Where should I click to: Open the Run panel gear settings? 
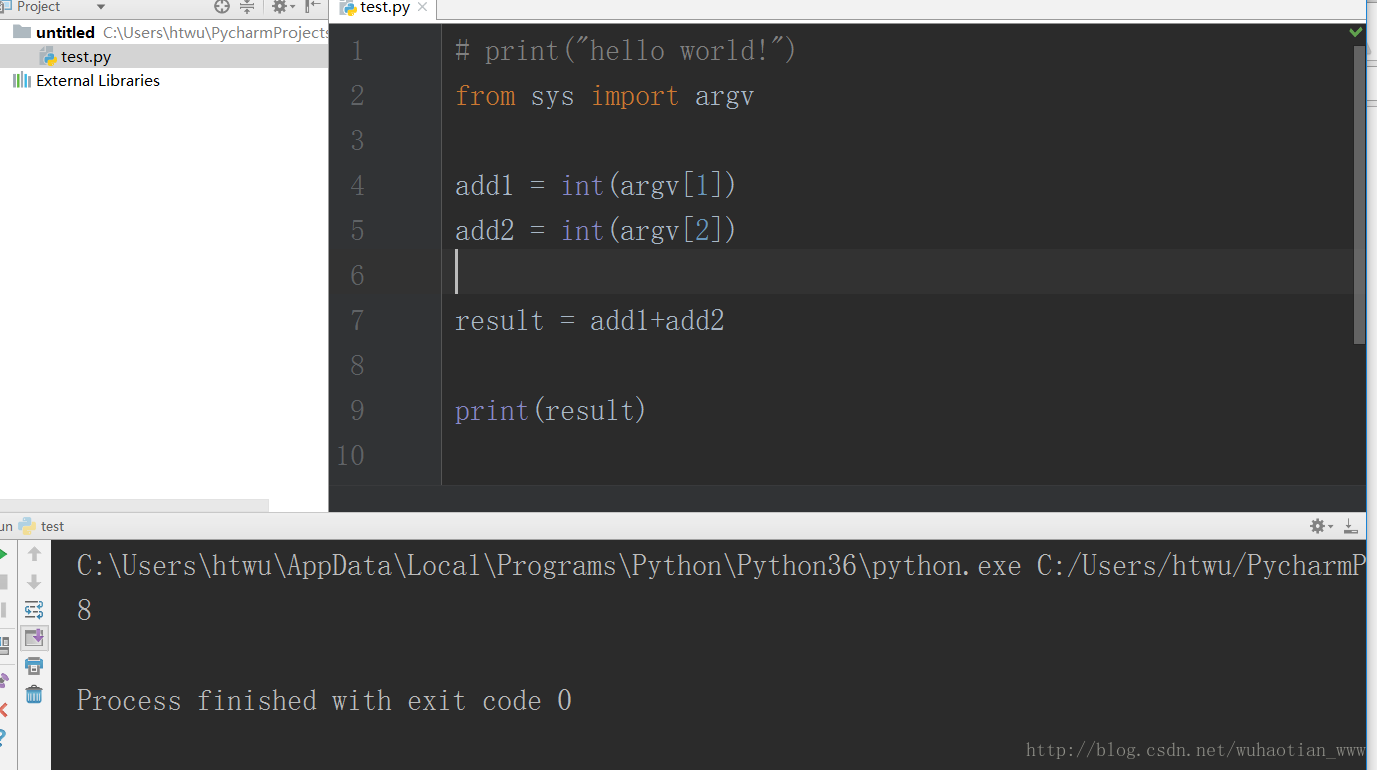1320,526
